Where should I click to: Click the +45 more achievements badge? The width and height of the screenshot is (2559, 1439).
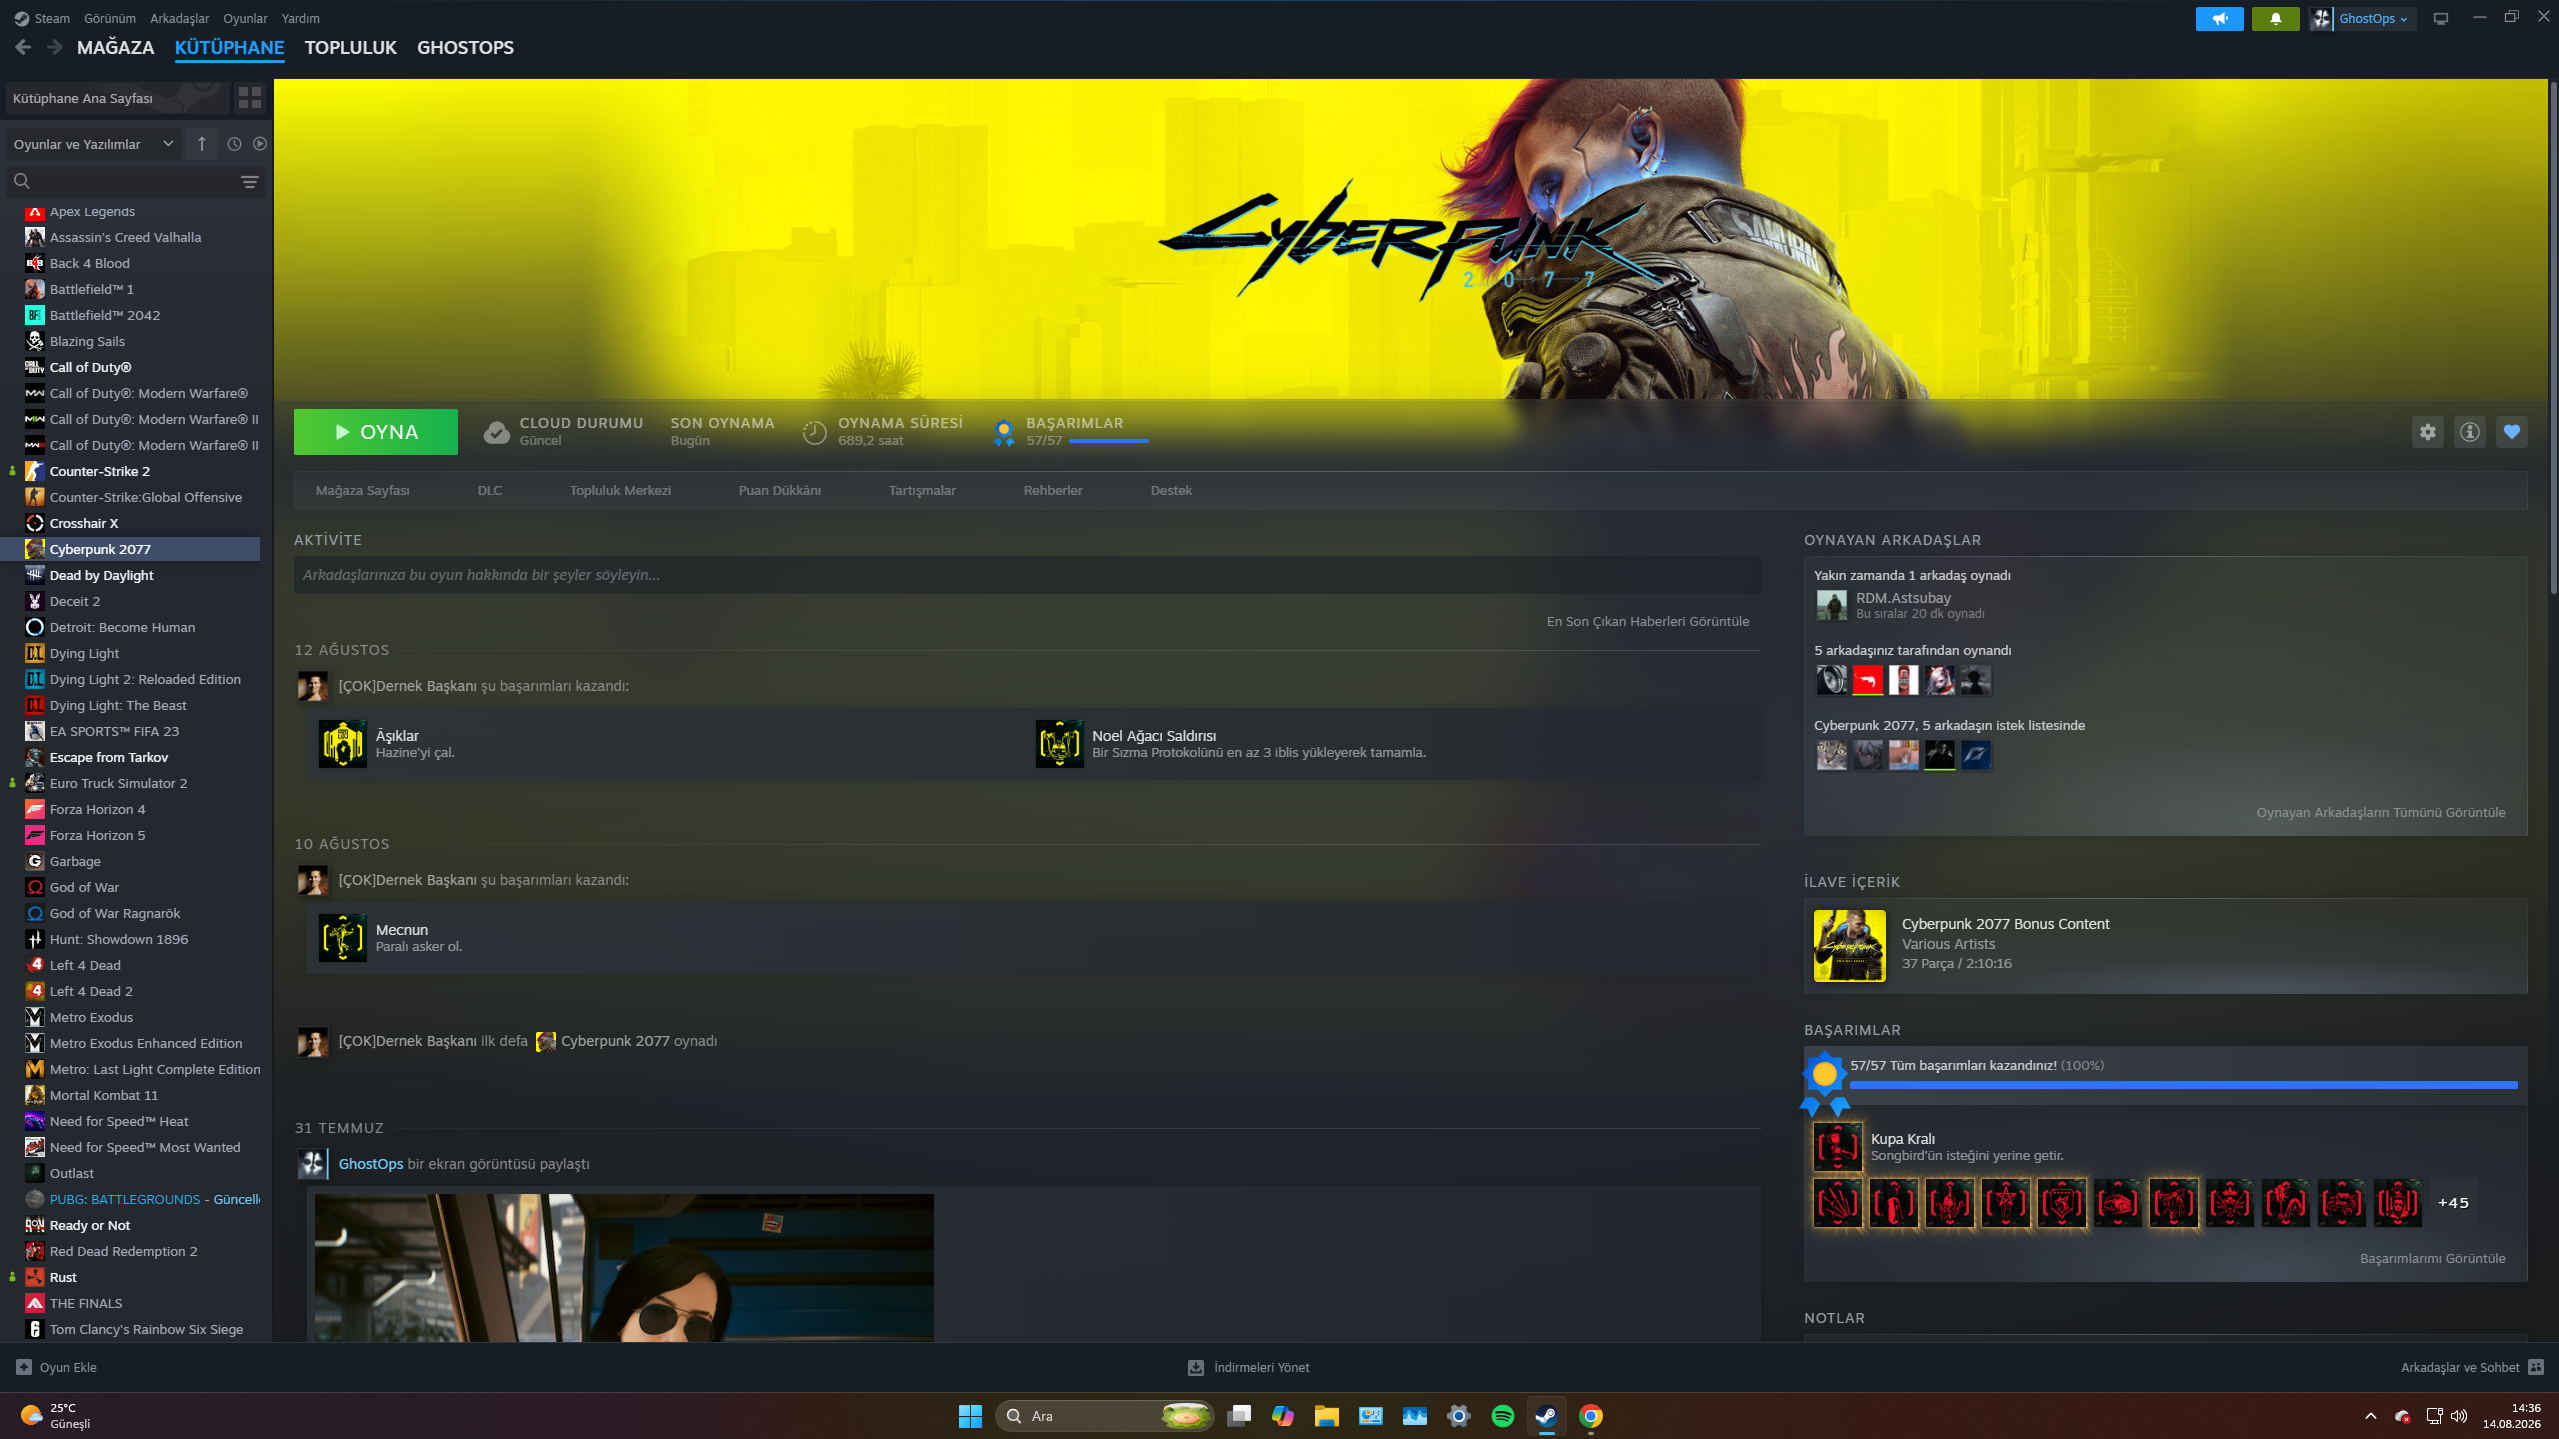pos(2453,1203)
